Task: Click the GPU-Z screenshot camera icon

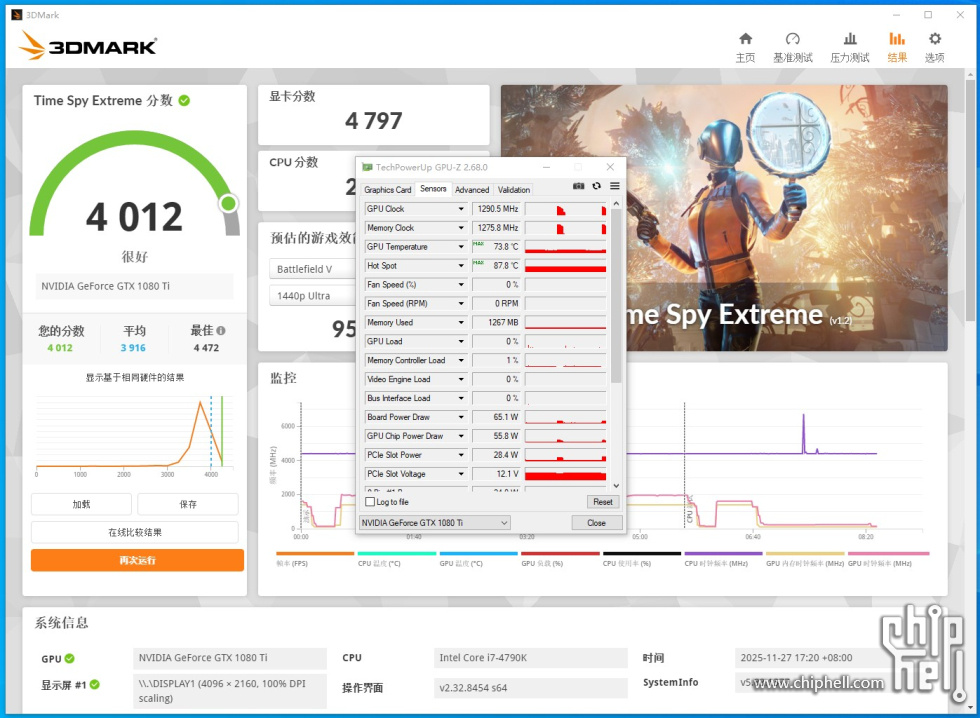Action: point(578,186)
